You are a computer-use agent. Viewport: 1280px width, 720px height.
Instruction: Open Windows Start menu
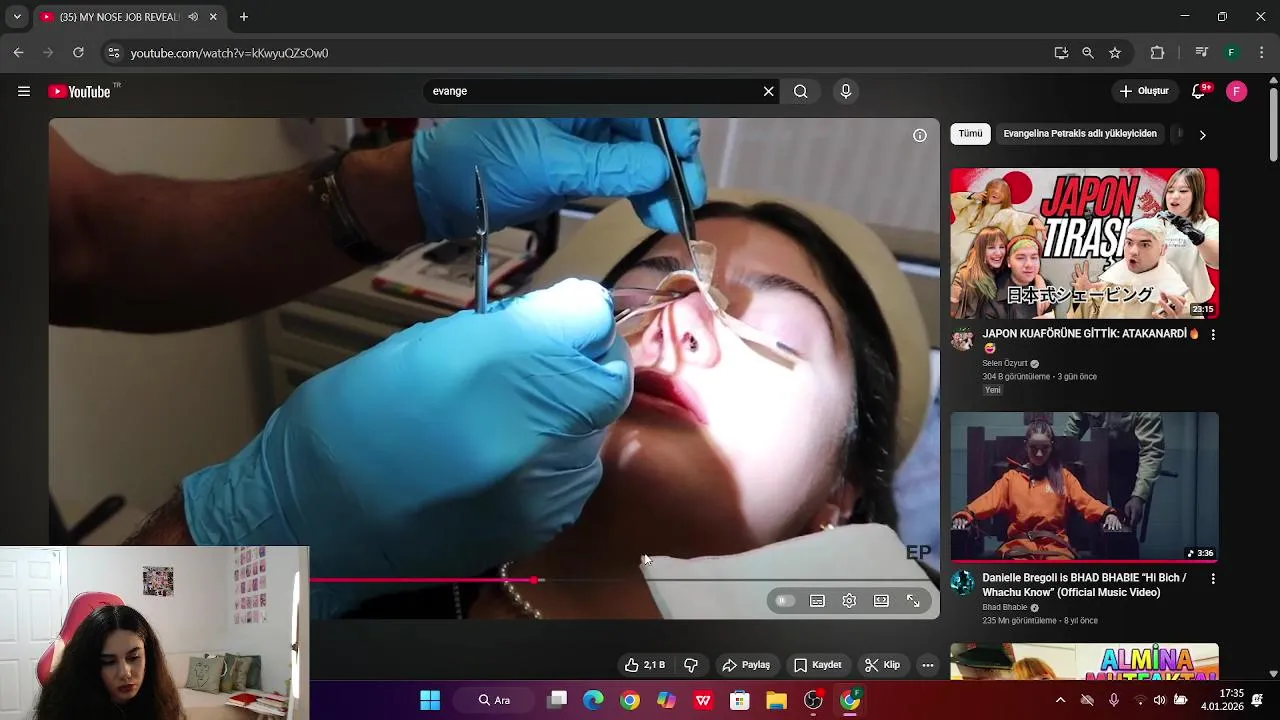coord(430,700)
